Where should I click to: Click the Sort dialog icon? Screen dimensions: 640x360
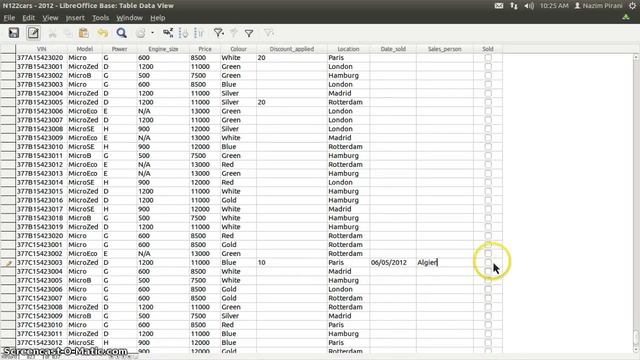[x=168, y=33]
